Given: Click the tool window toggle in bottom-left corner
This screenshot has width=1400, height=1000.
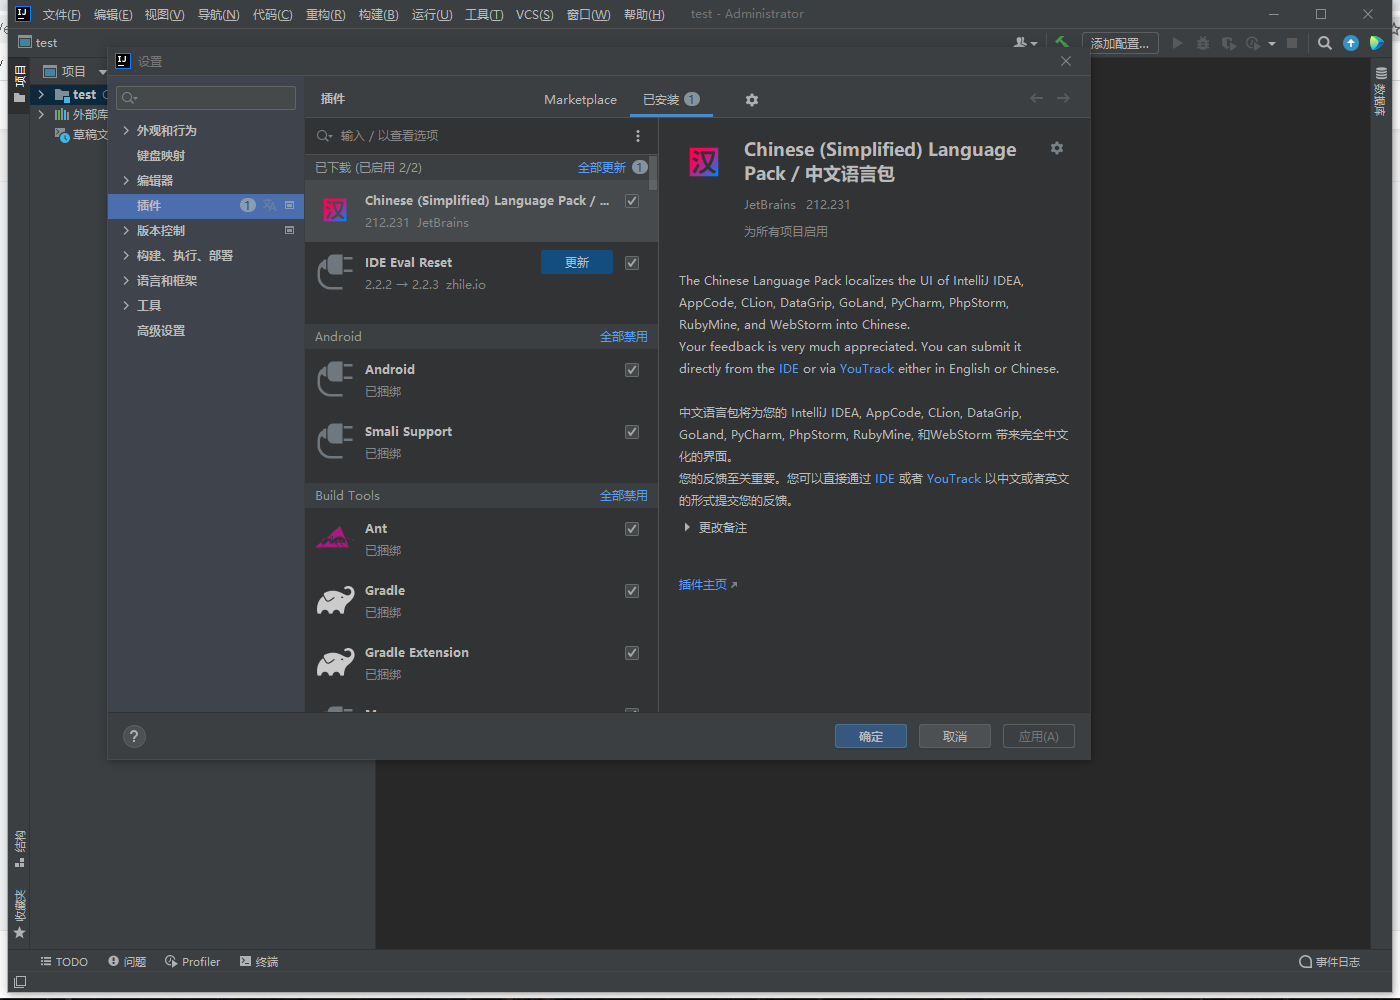Looking at the screenshot, I should pyautogui.click(x=20, y=982).
